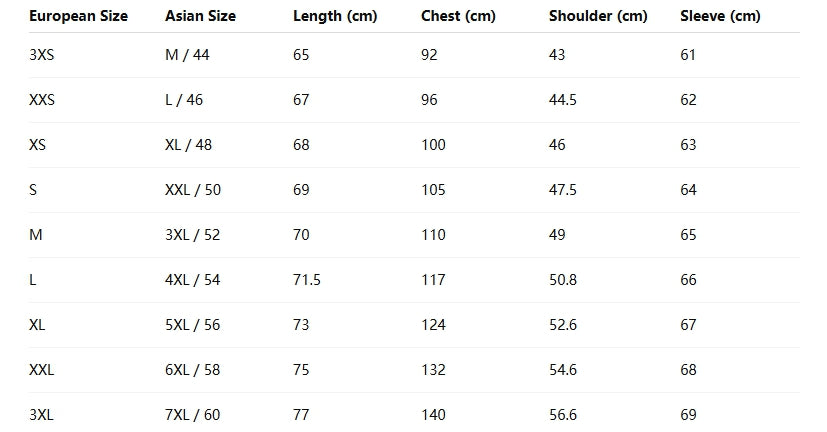Click shoulder value 52.6
Screen dimensions: 827x432
pos(563,325)
